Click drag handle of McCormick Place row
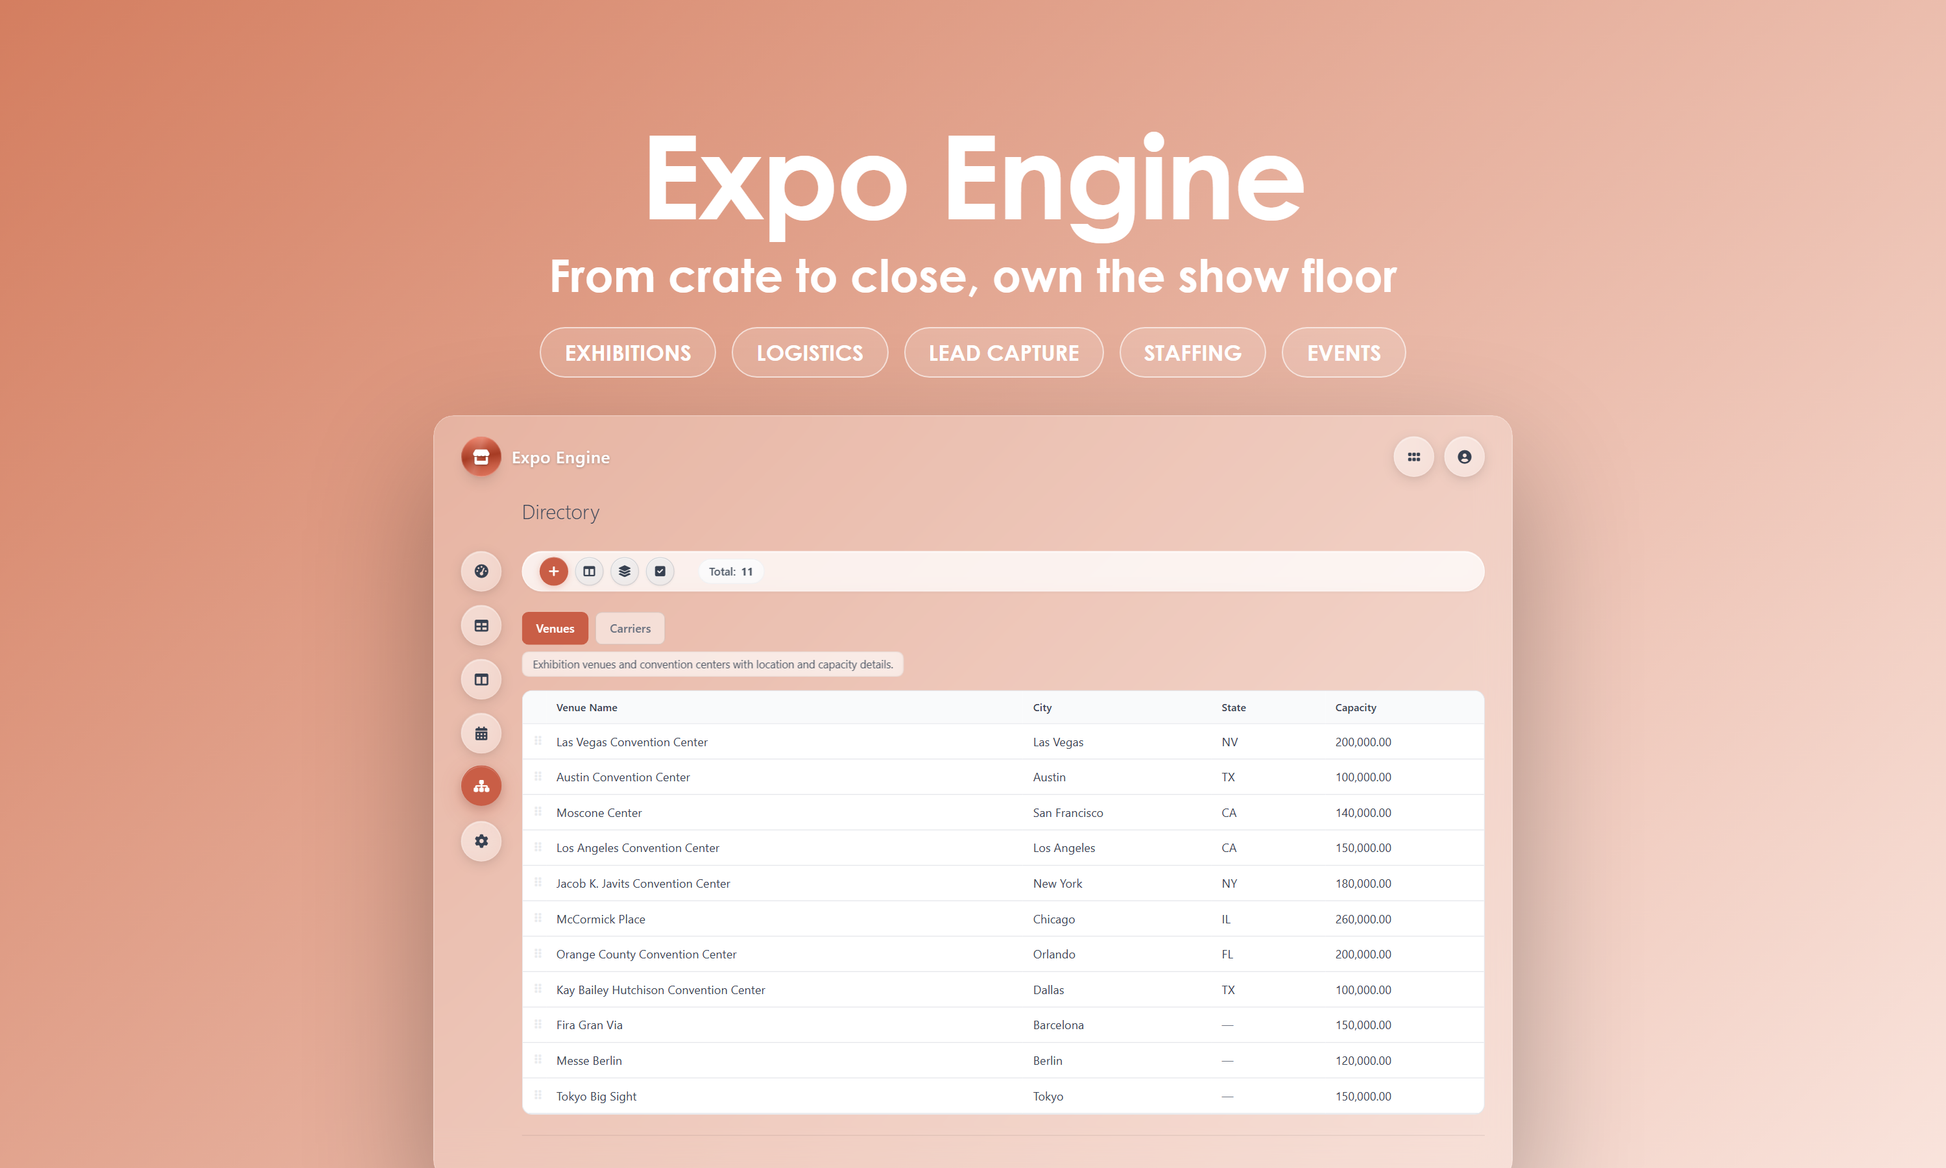 coord(538,918)
